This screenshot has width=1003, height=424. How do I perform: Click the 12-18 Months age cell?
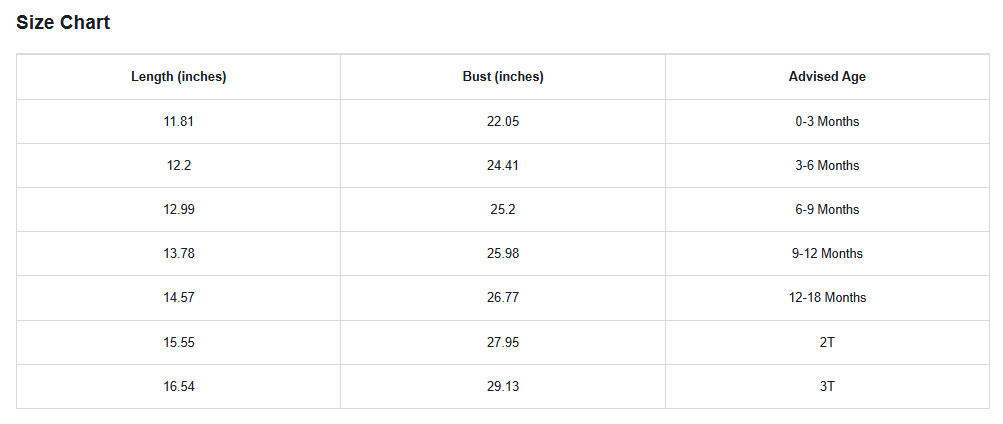coord(827,298)
